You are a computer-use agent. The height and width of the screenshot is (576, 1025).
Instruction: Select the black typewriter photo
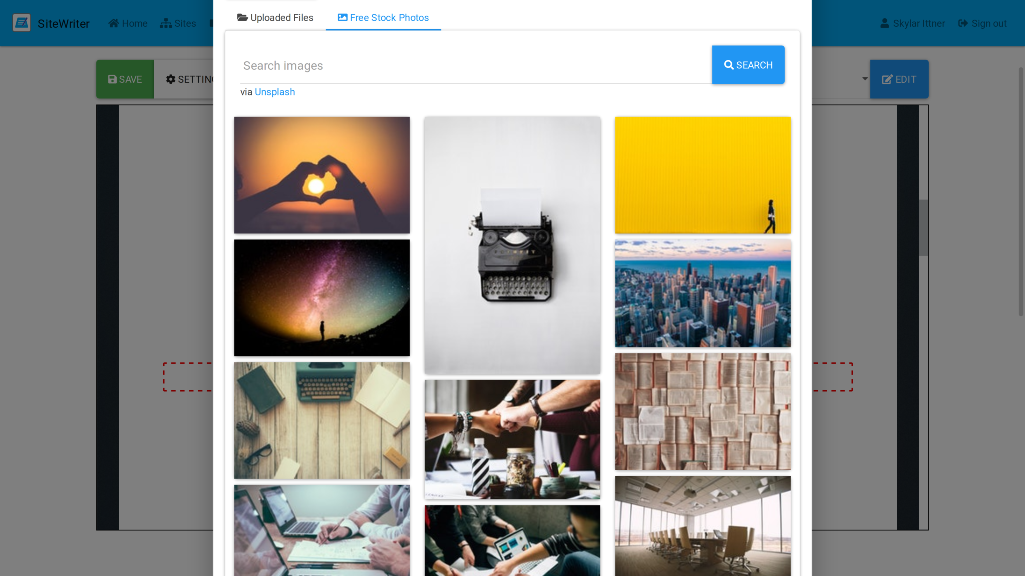512,245
